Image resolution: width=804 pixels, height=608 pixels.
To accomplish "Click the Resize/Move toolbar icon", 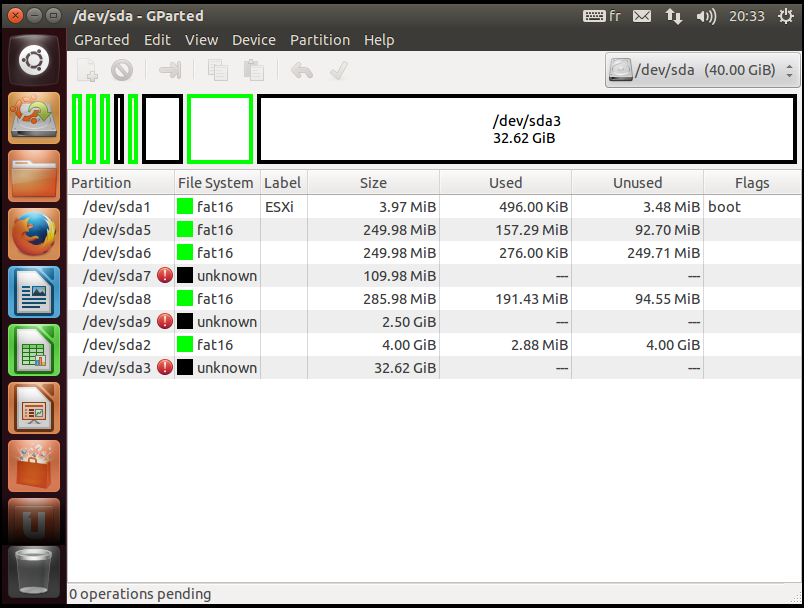I will pos(171,70).
